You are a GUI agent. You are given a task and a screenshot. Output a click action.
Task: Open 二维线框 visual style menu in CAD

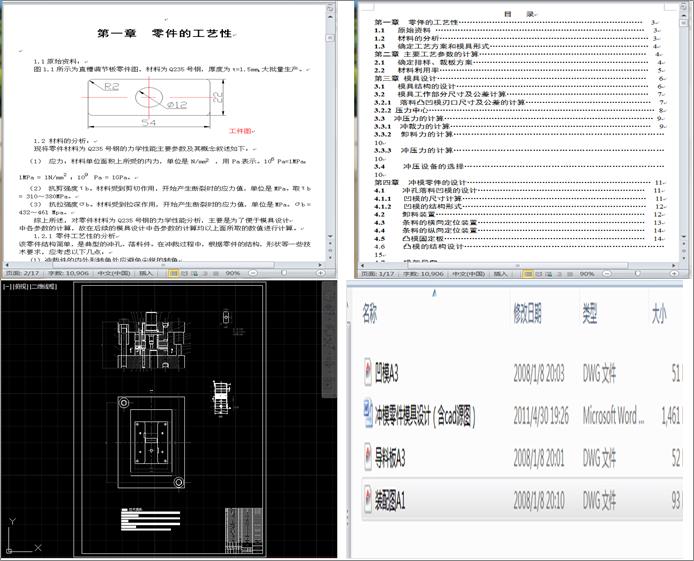coord(43,287)
